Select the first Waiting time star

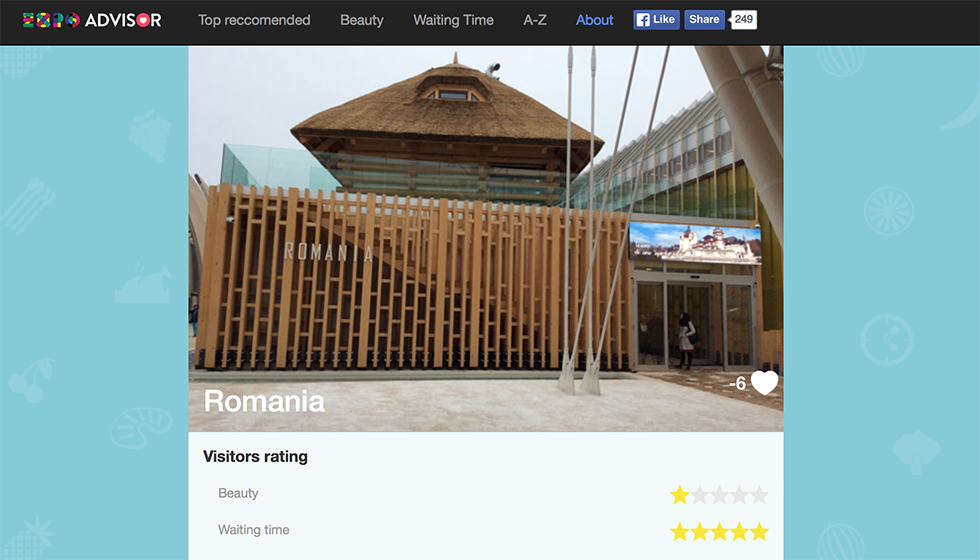pos(679,532)
